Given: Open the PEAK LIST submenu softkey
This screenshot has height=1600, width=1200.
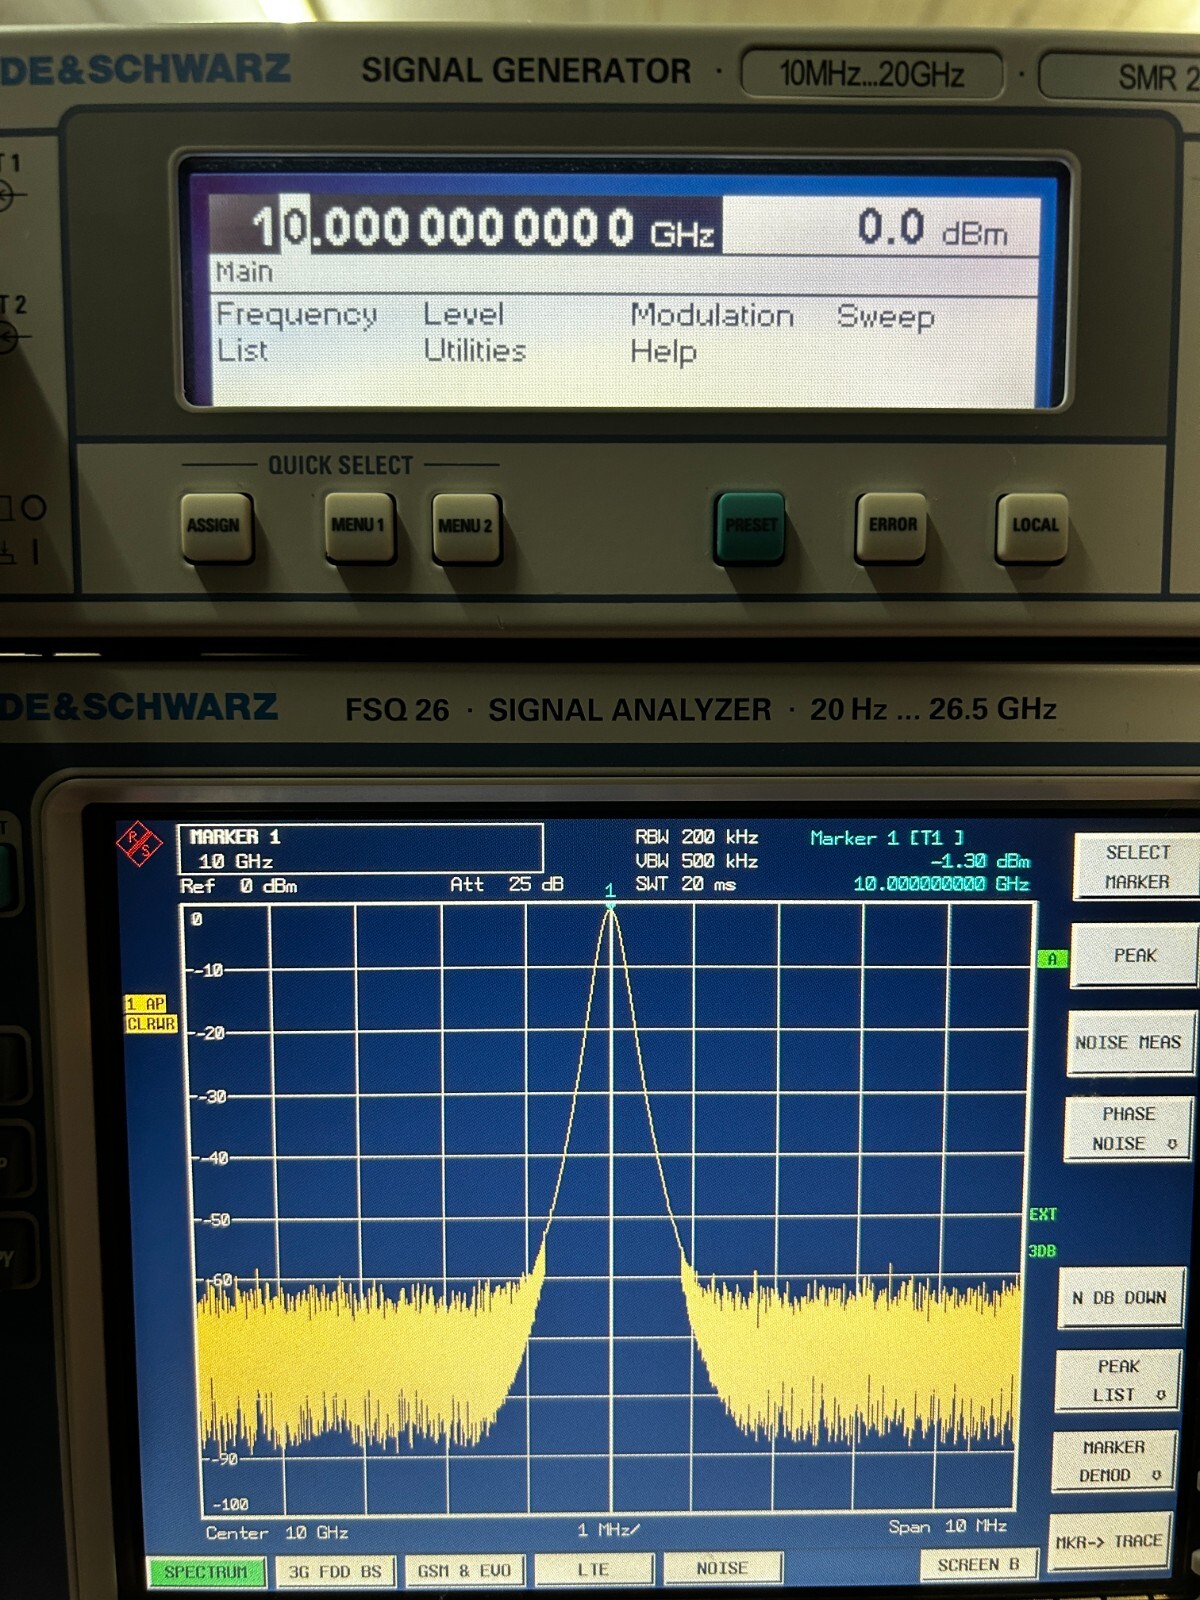Looking at the screenshot, I should (1118, 1380).
